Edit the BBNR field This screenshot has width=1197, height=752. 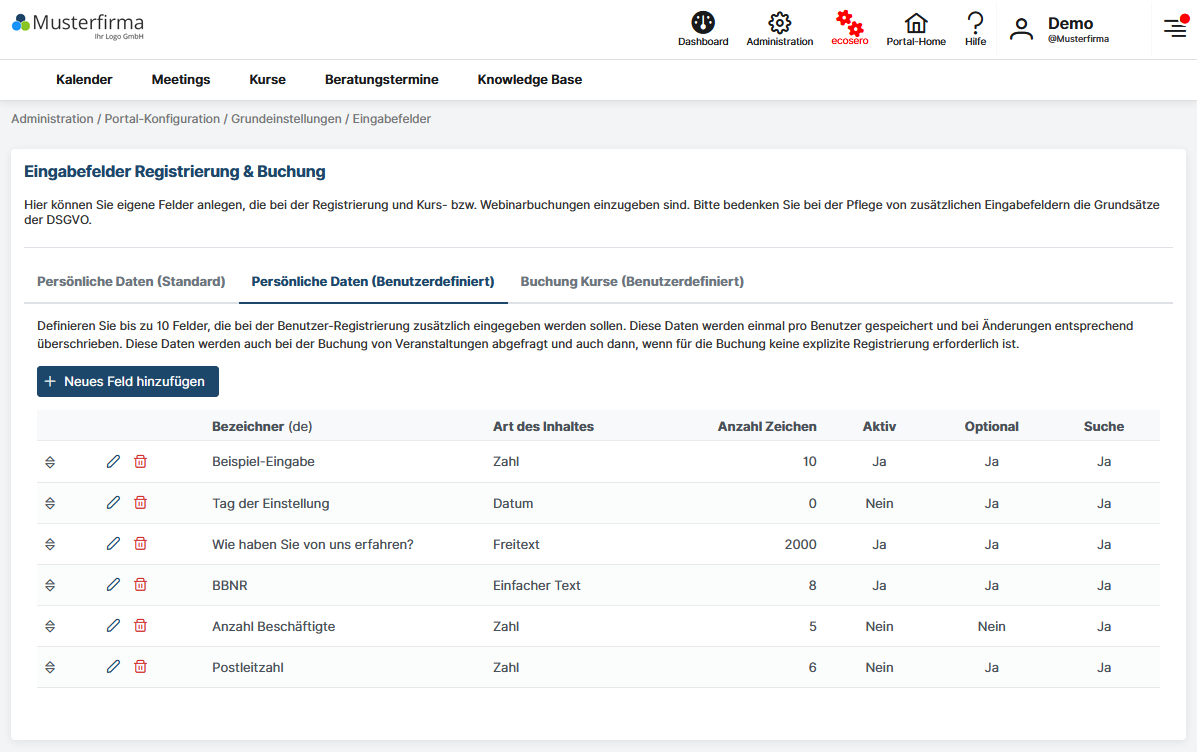113,584
